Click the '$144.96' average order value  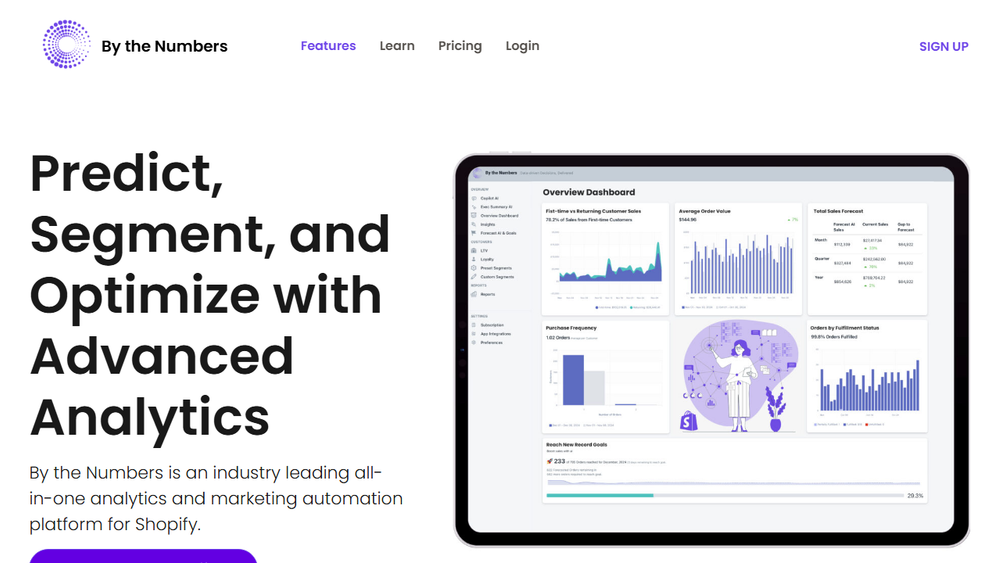tap(688, 220)
